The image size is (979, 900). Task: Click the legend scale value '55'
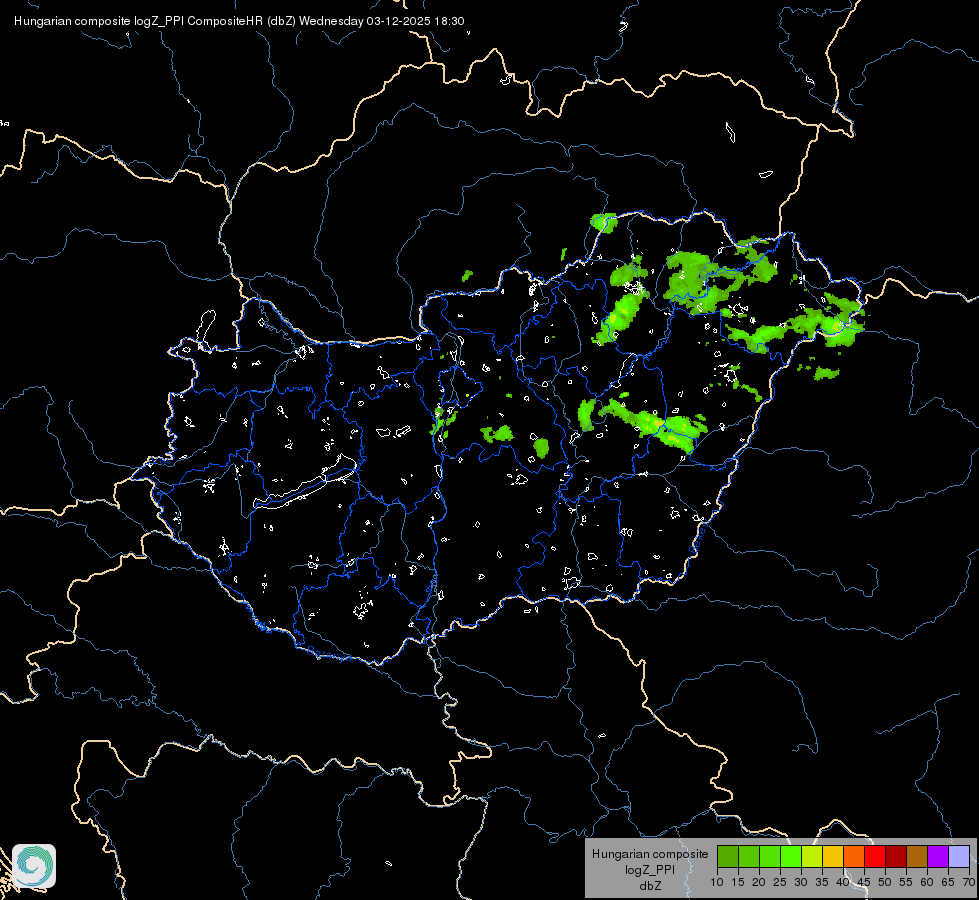pyautogui.click(x=906, y=883)
